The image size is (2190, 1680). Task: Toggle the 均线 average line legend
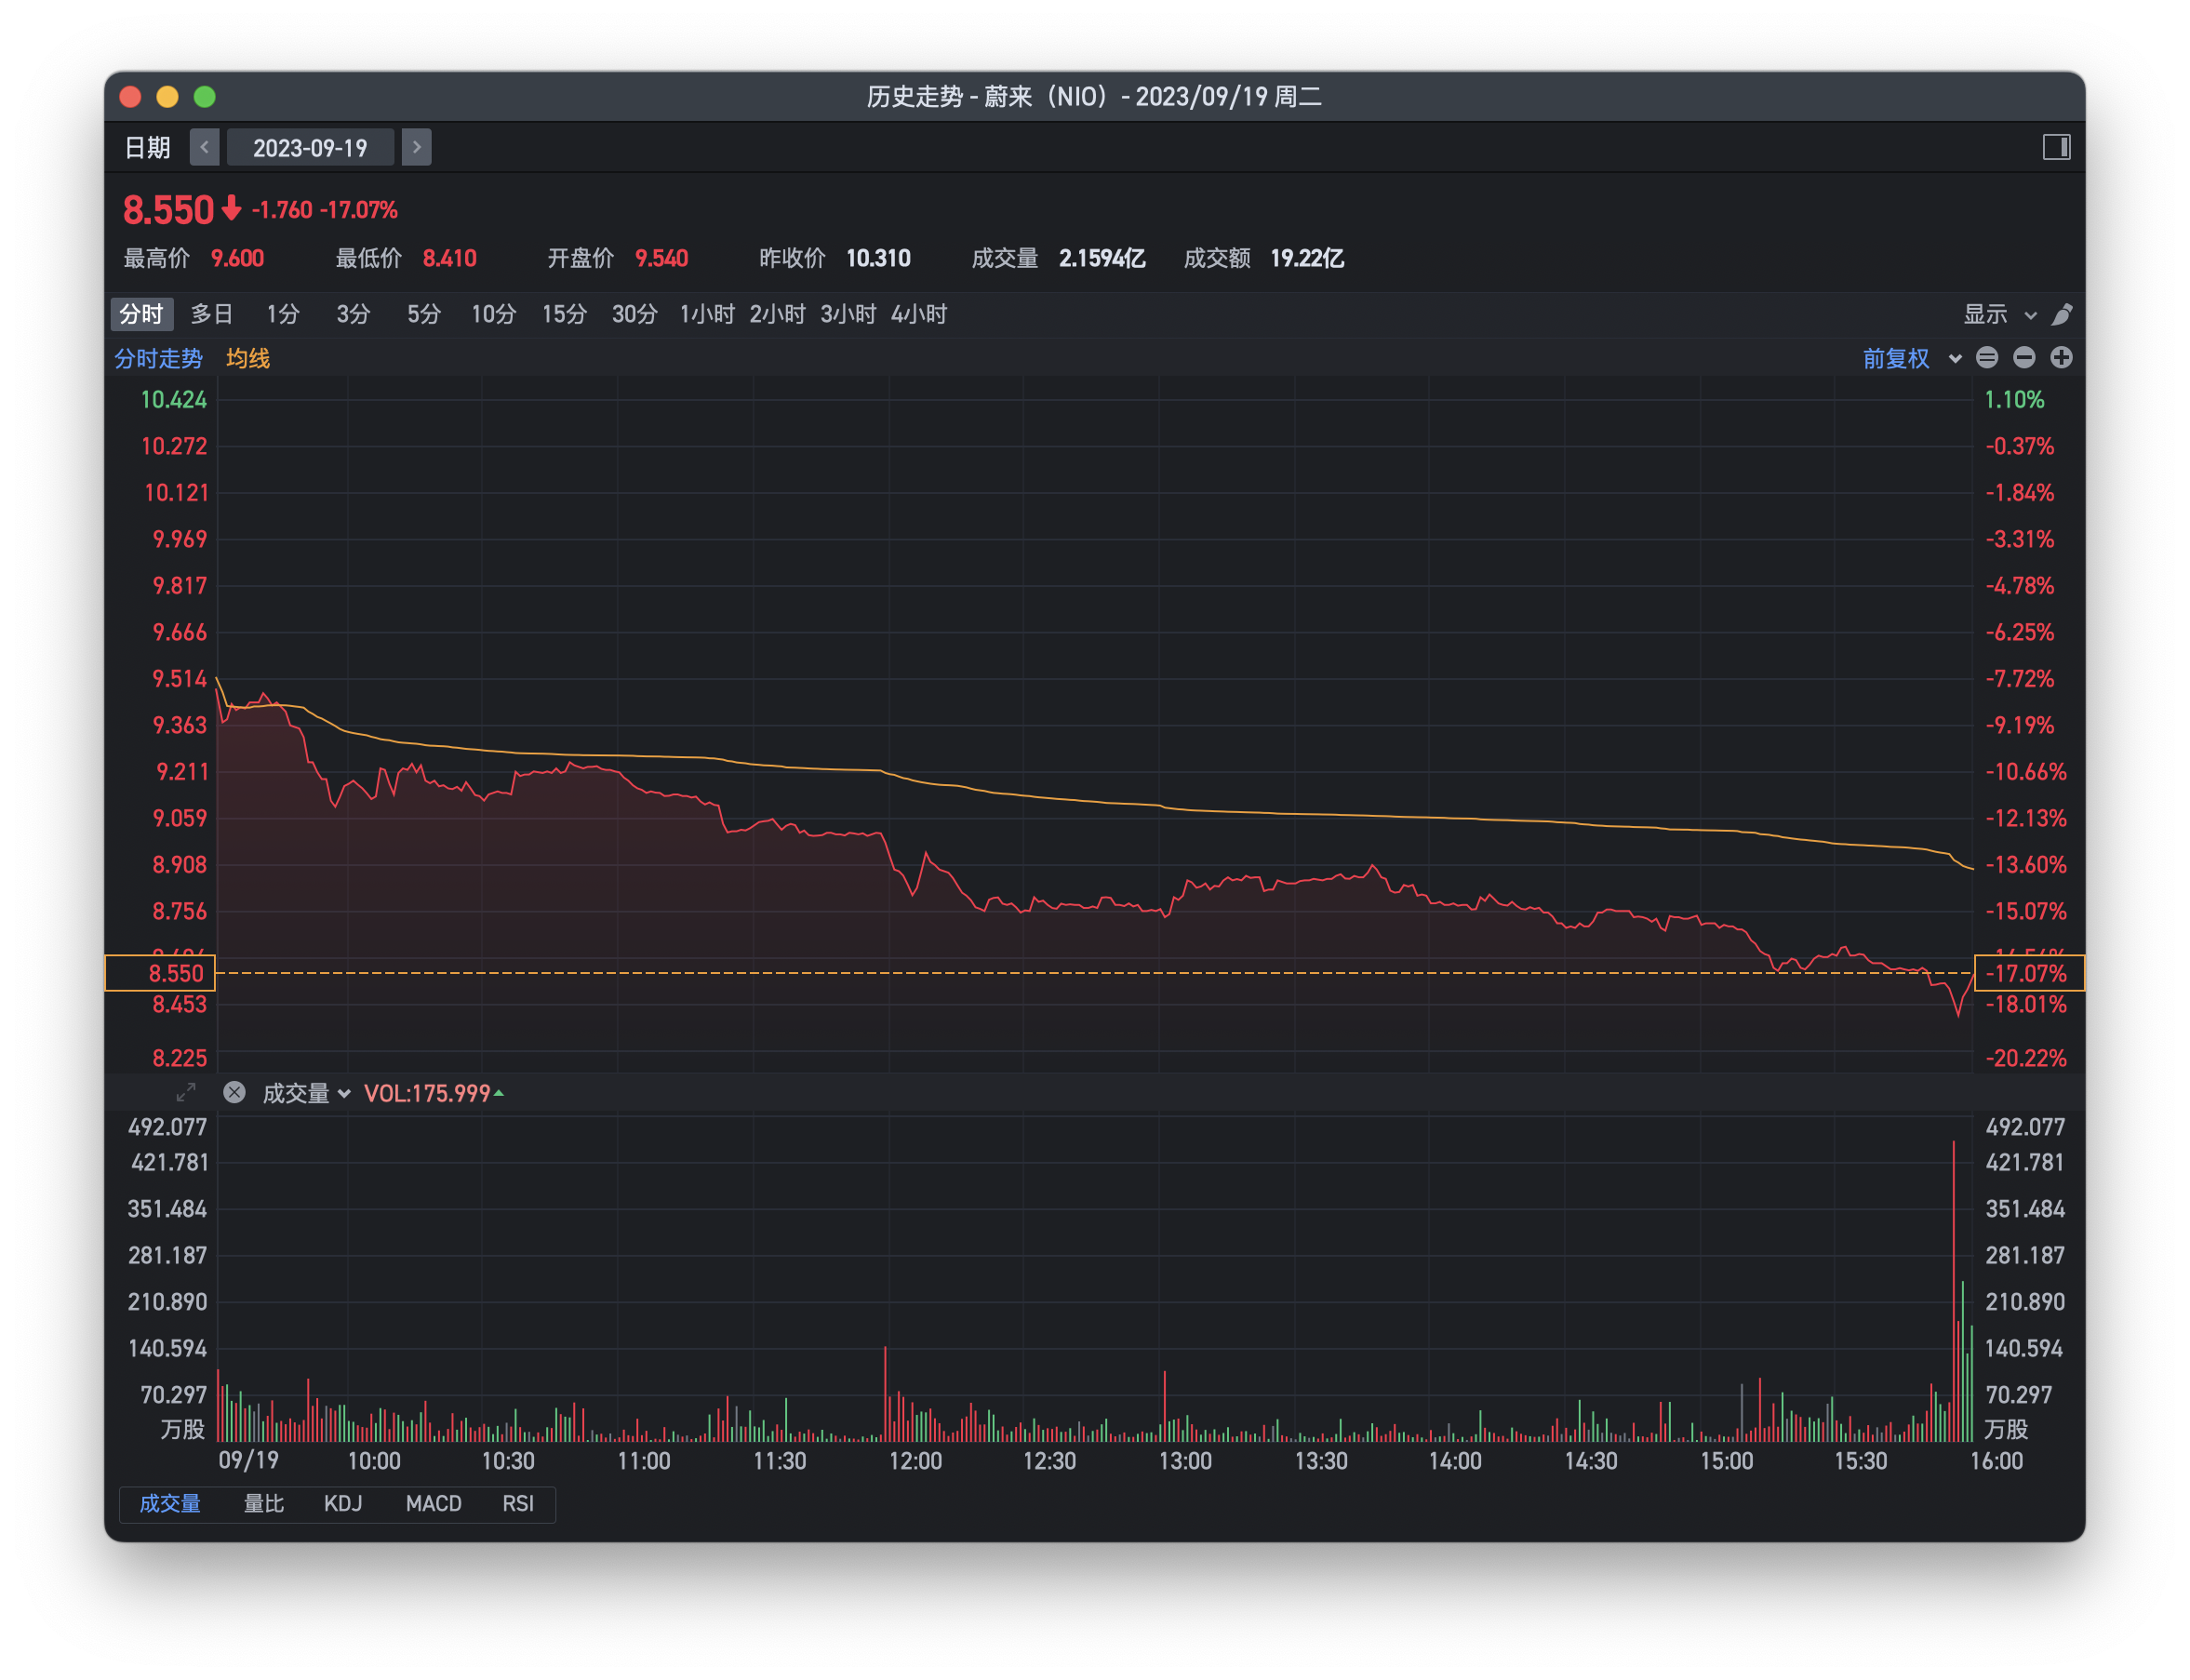[x=247, y=358]
